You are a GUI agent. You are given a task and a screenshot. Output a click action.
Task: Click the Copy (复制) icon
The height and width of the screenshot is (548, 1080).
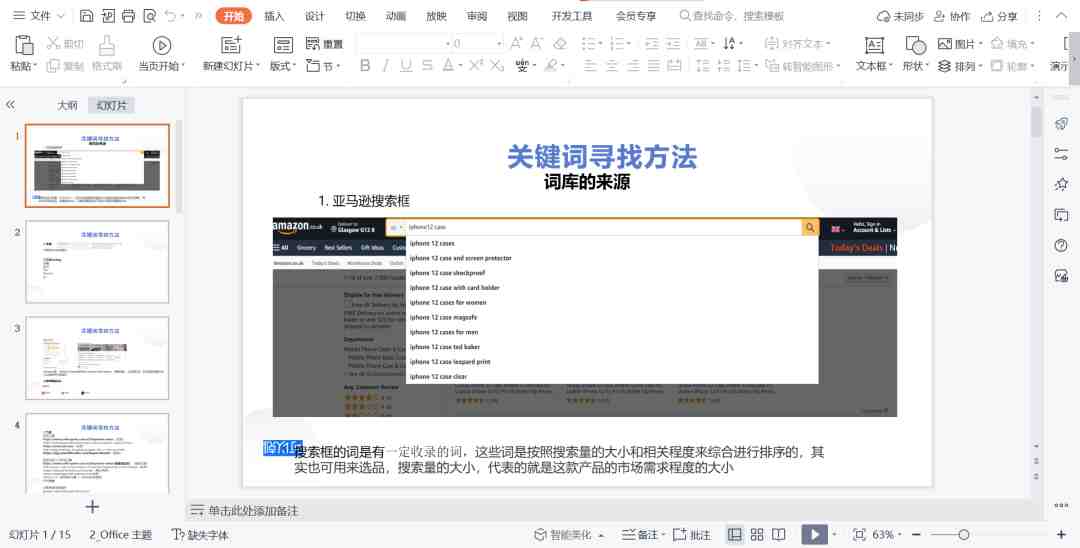53,65
